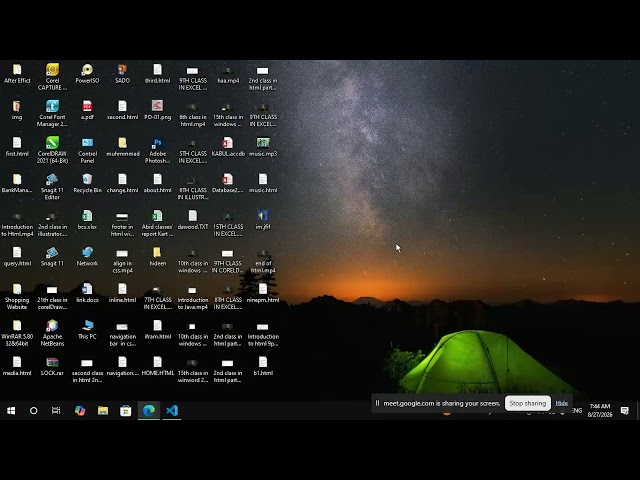The image size is (640, 480).
Task: Select the music.html file icon
Action: point(263,184)
